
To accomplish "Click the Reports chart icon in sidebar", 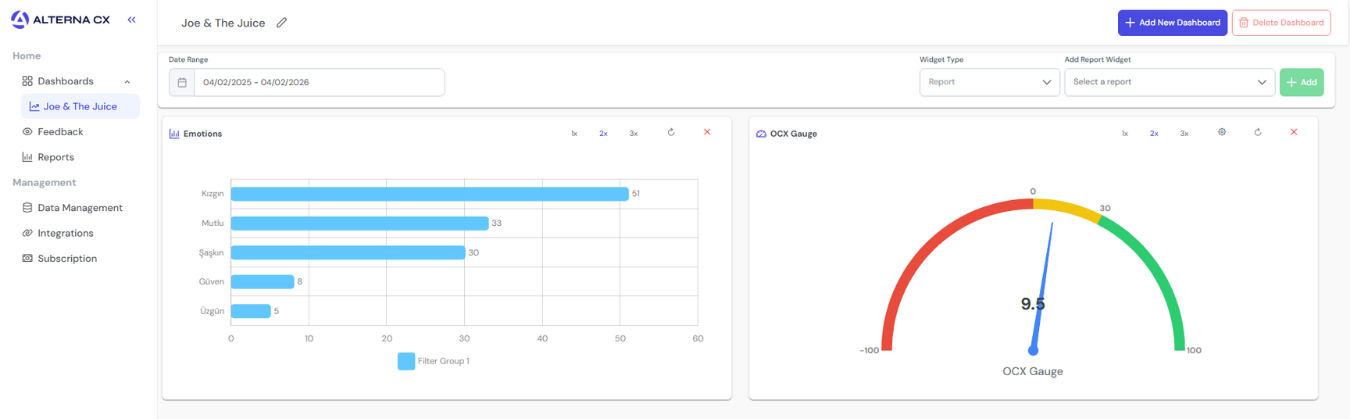I will [28, 157].
